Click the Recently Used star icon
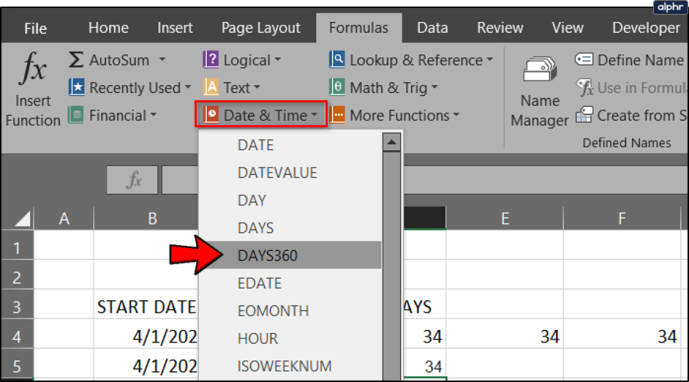The image size is (689, 382). (x=76, y=87)
